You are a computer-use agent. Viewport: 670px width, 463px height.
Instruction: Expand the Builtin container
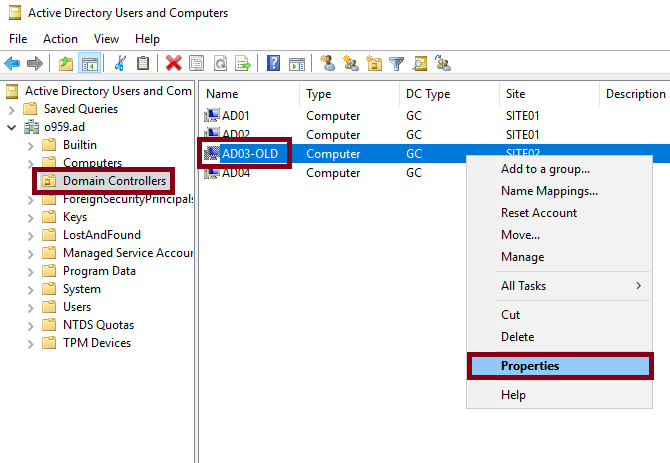pyautogui.click(x=30, y=146)
